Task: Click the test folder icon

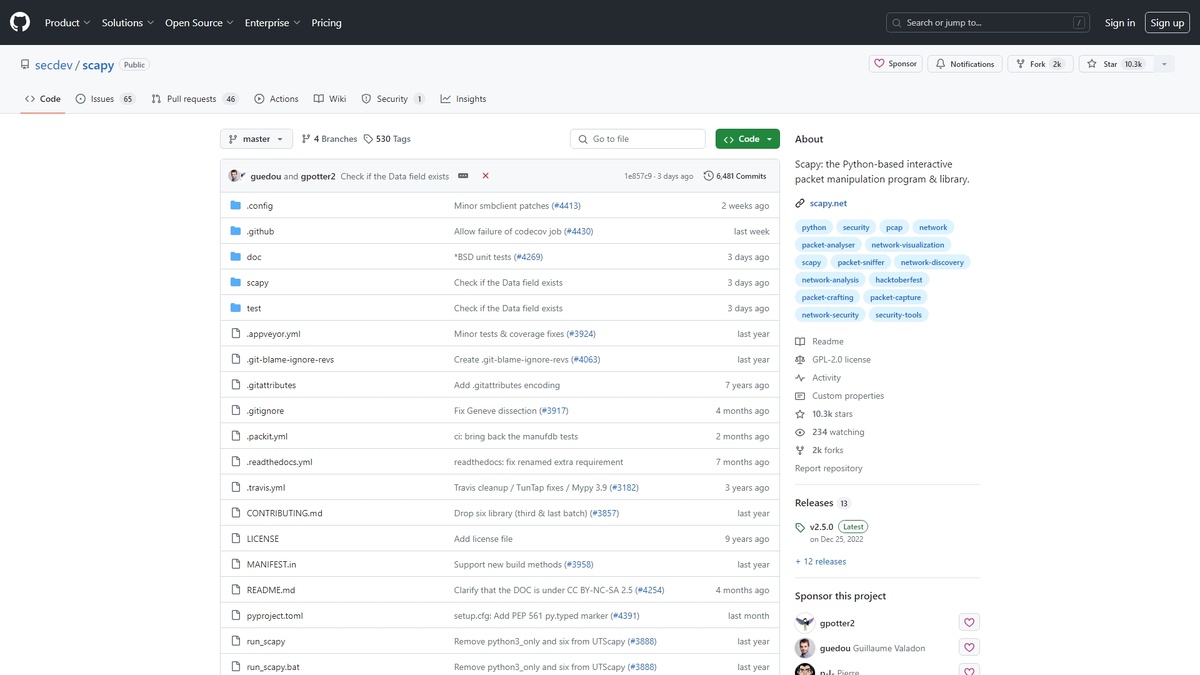Action: click(x=236, y=308)
